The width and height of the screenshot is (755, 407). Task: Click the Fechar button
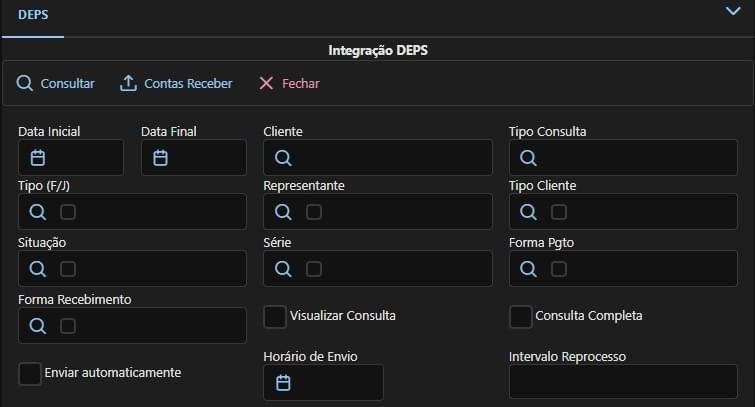289,84
